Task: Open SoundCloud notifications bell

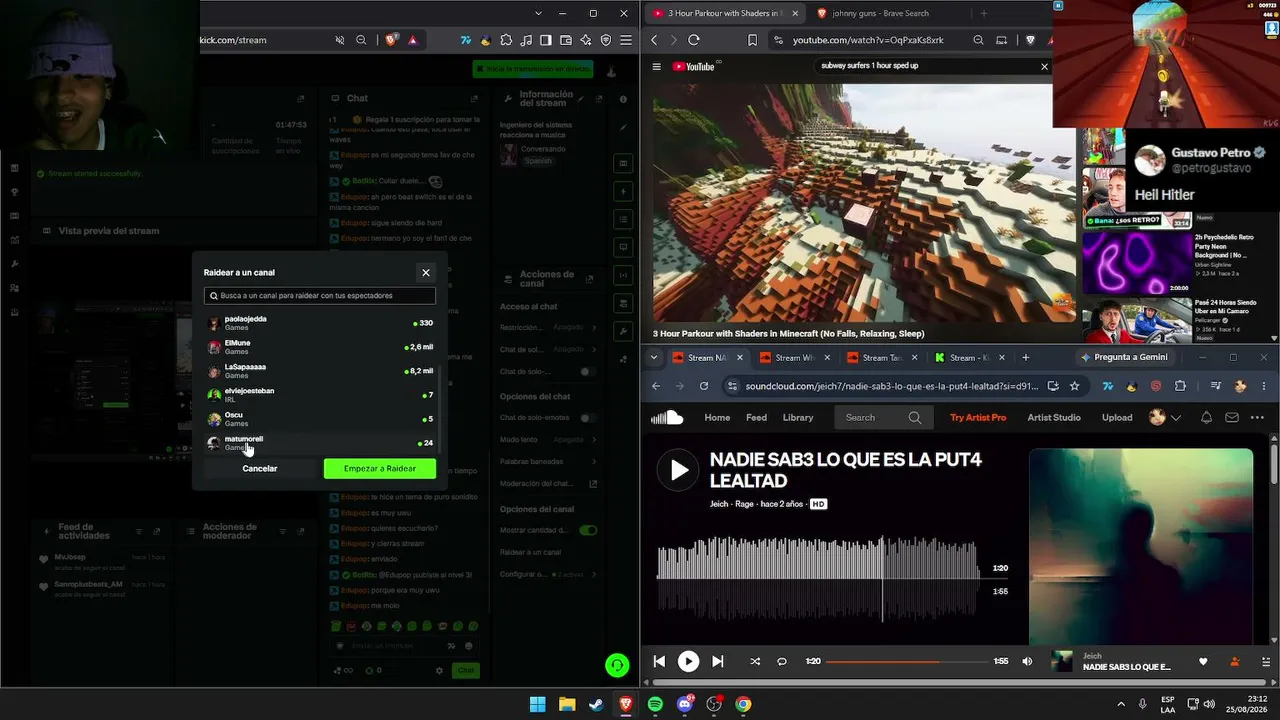Action: [1206, 417]
